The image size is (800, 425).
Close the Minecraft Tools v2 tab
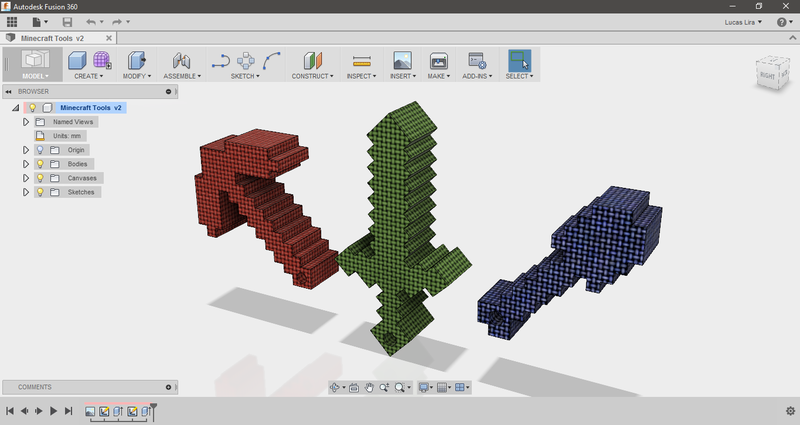click(109, 38)
